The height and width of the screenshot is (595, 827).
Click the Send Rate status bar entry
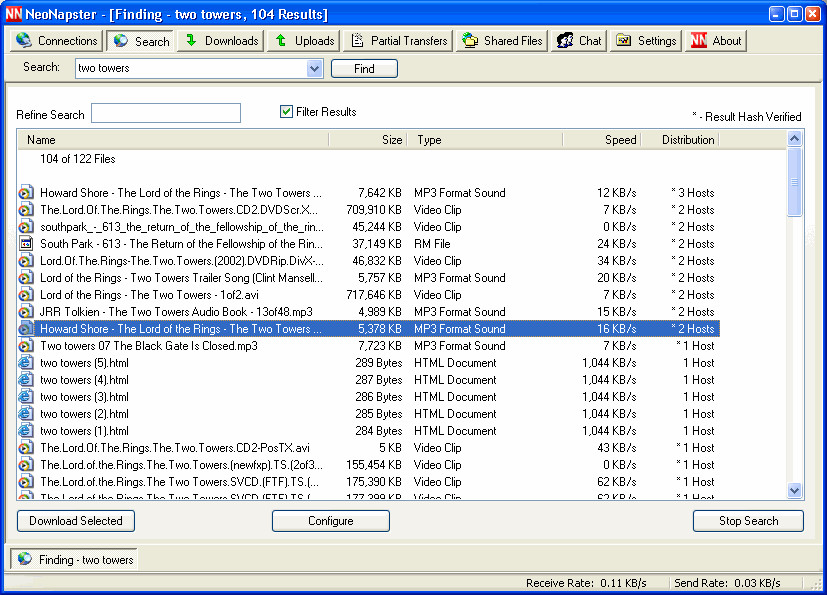pos(727,583)
